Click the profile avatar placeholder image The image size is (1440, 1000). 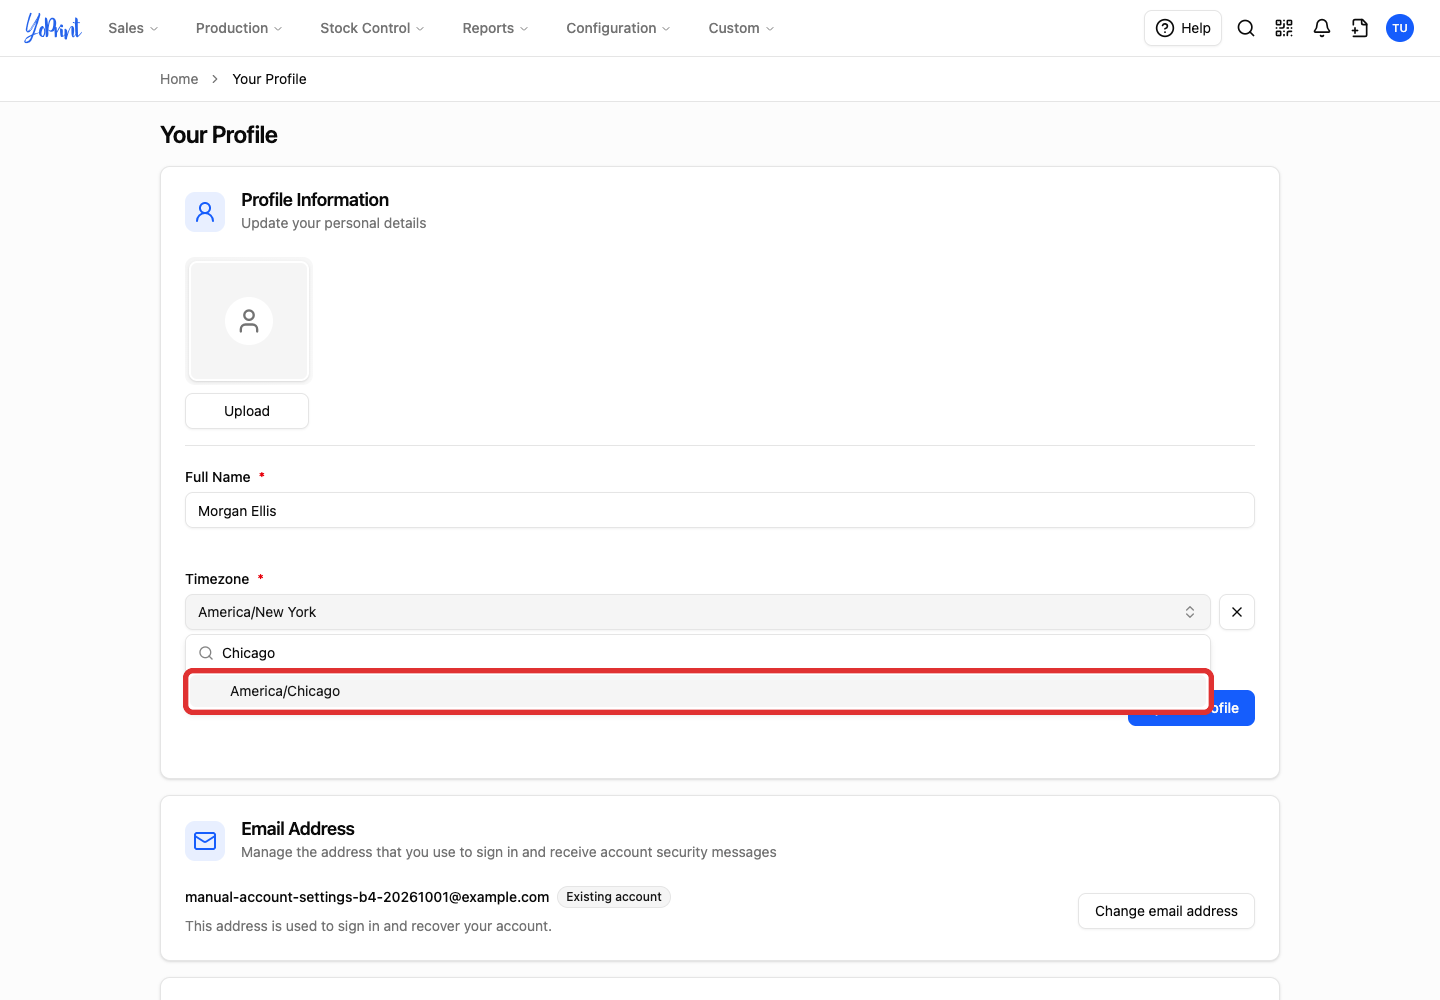click(248, 320)
